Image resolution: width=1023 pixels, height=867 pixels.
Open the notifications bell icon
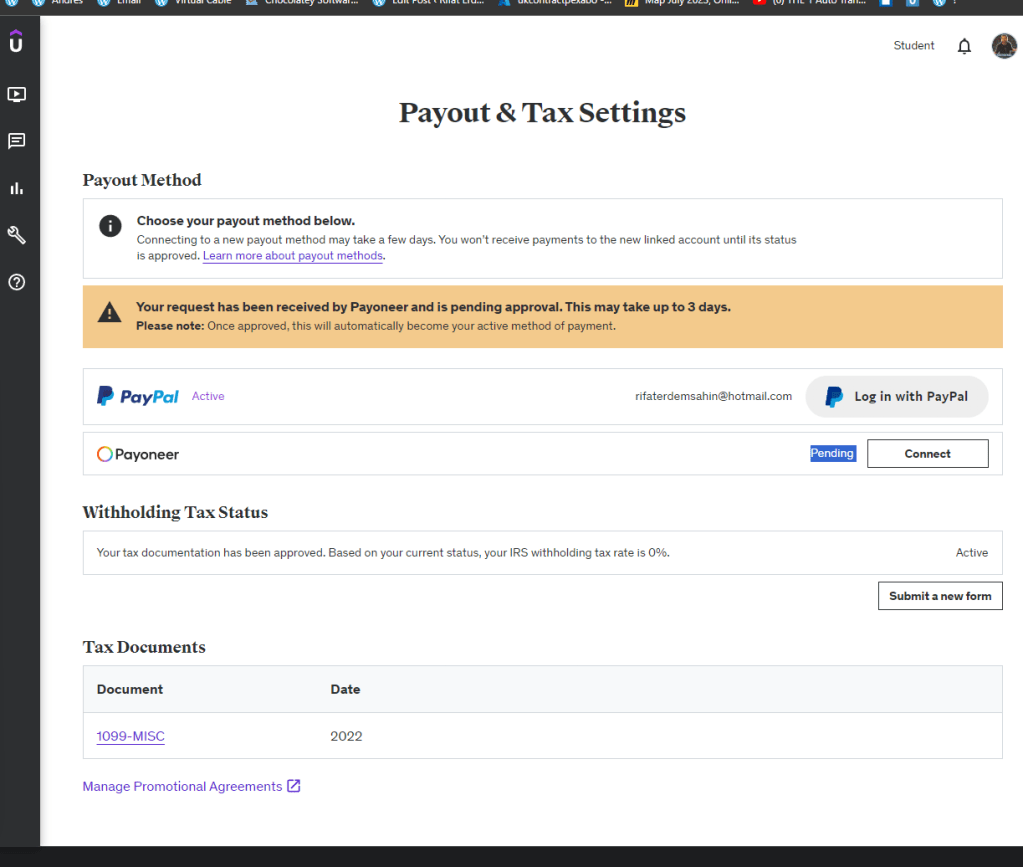coord(964,46)
